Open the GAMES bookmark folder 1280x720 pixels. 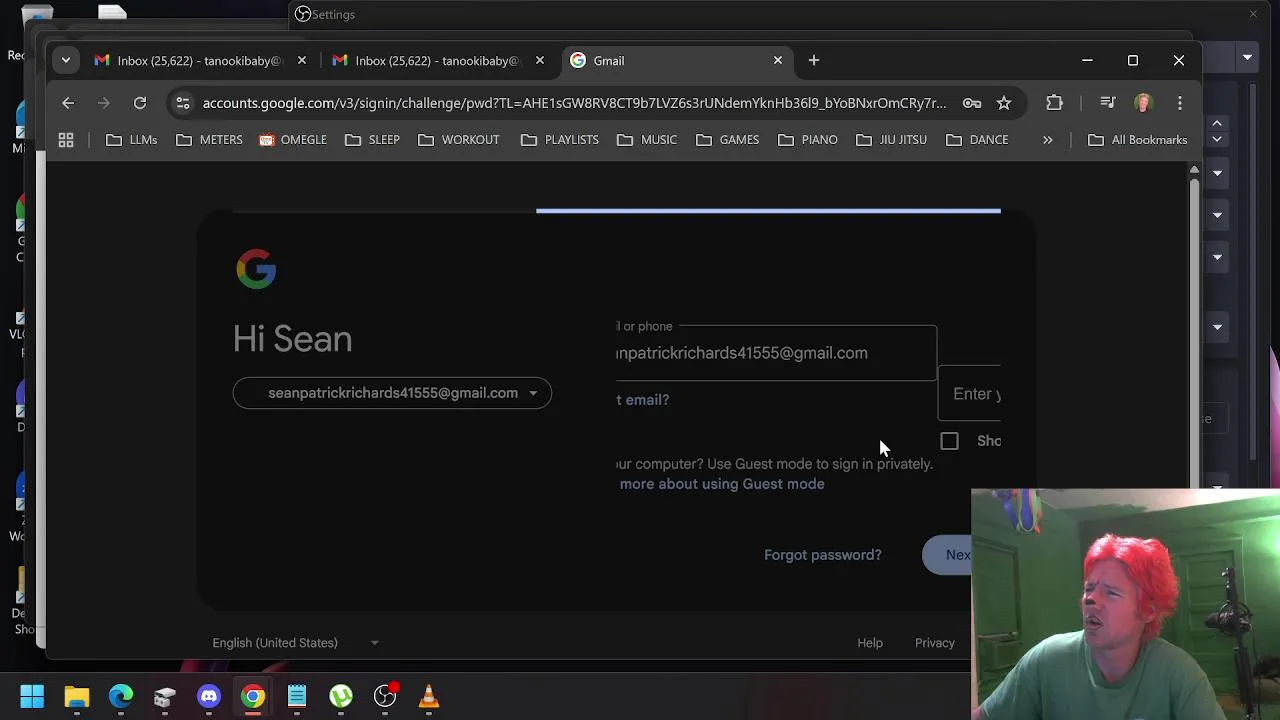(x=727, y=140)
